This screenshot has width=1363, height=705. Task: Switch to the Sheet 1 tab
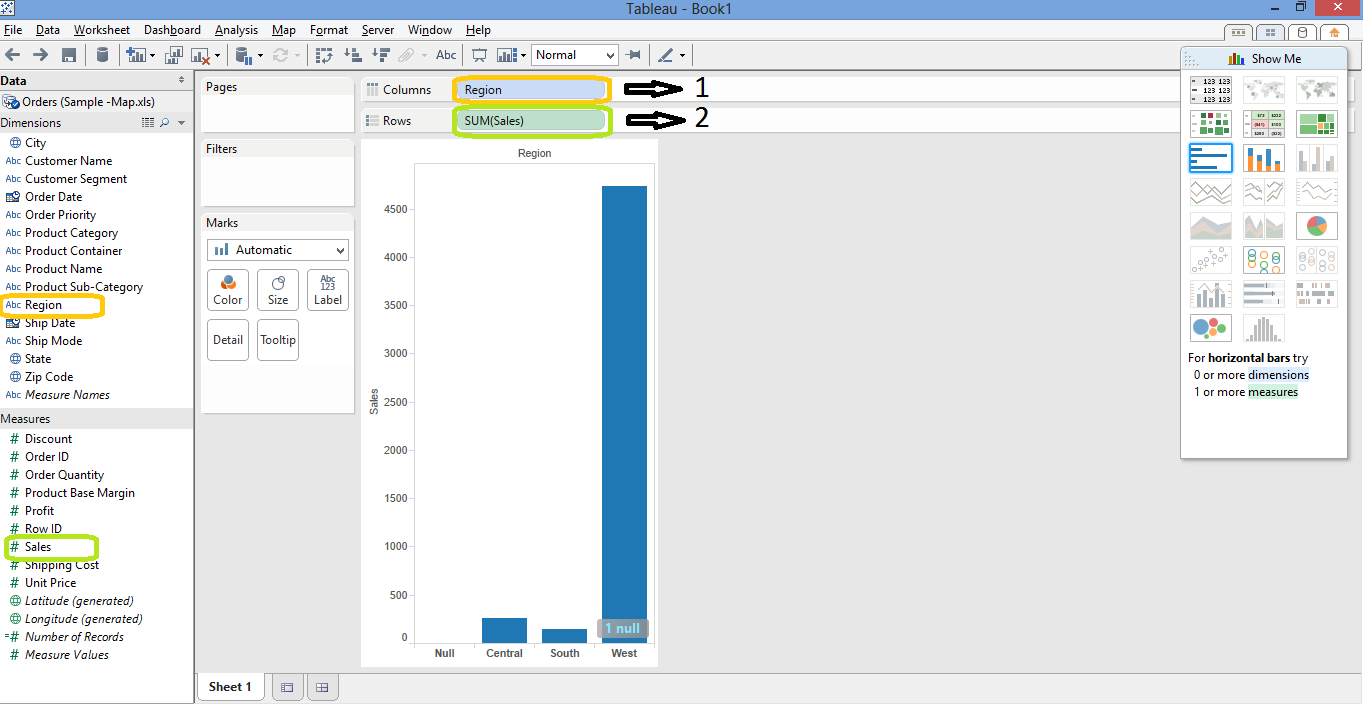pyautogui.click(x=230, y=687)
